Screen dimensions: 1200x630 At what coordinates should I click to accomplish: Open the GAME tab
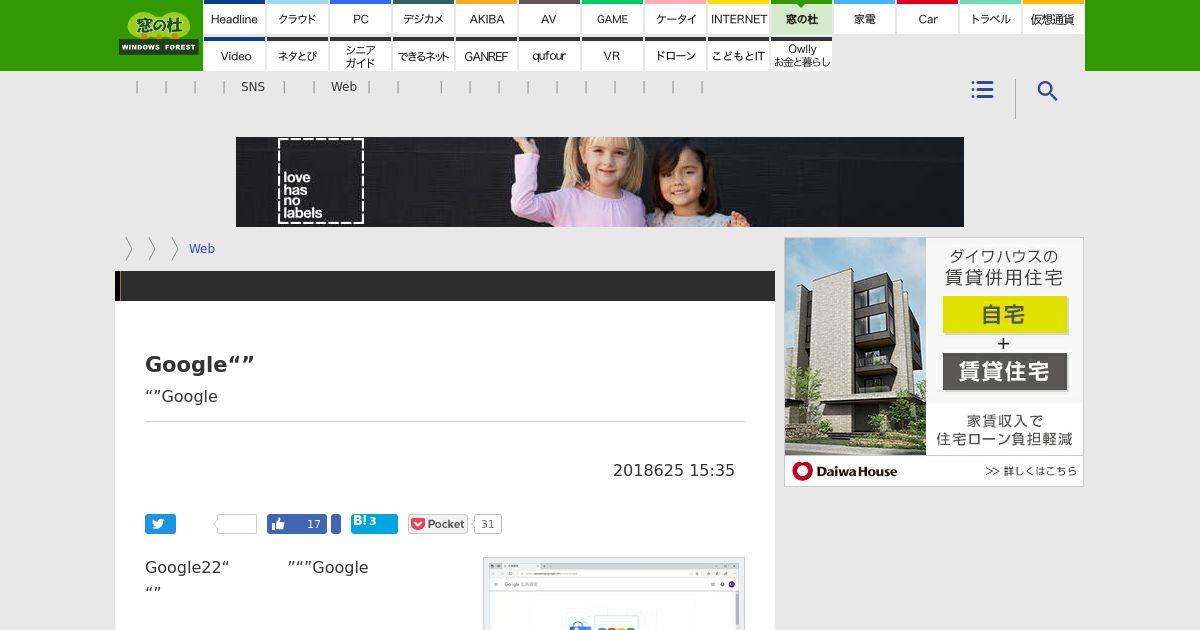click(x=612, y=18)
